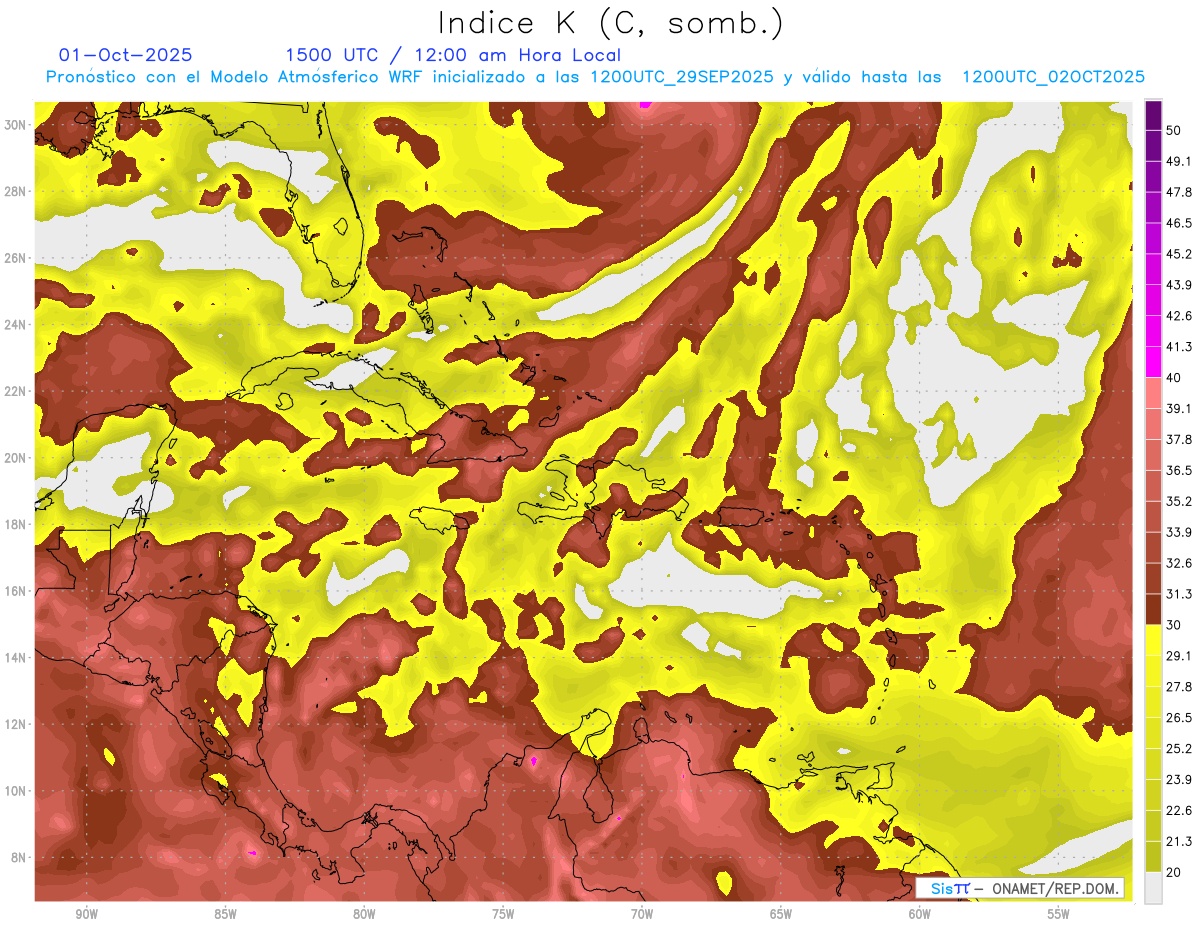Viewport: 1200px width, 927px height.
Task: Click colorbar value 30 beside the scale
Action: click(x=1175, y=625)
